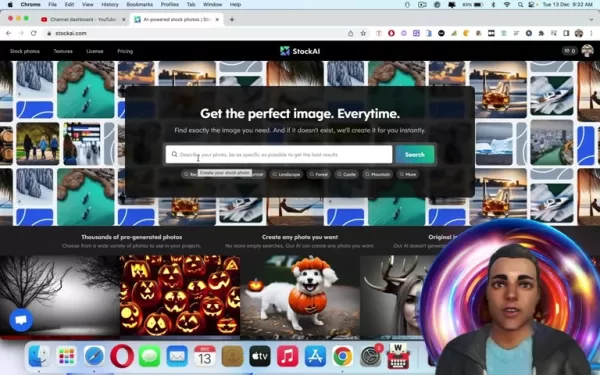Open the Extensions puzzle piece menu
Image resolution: width=600 pixels, height=375 pixels.
coord(541,33)
